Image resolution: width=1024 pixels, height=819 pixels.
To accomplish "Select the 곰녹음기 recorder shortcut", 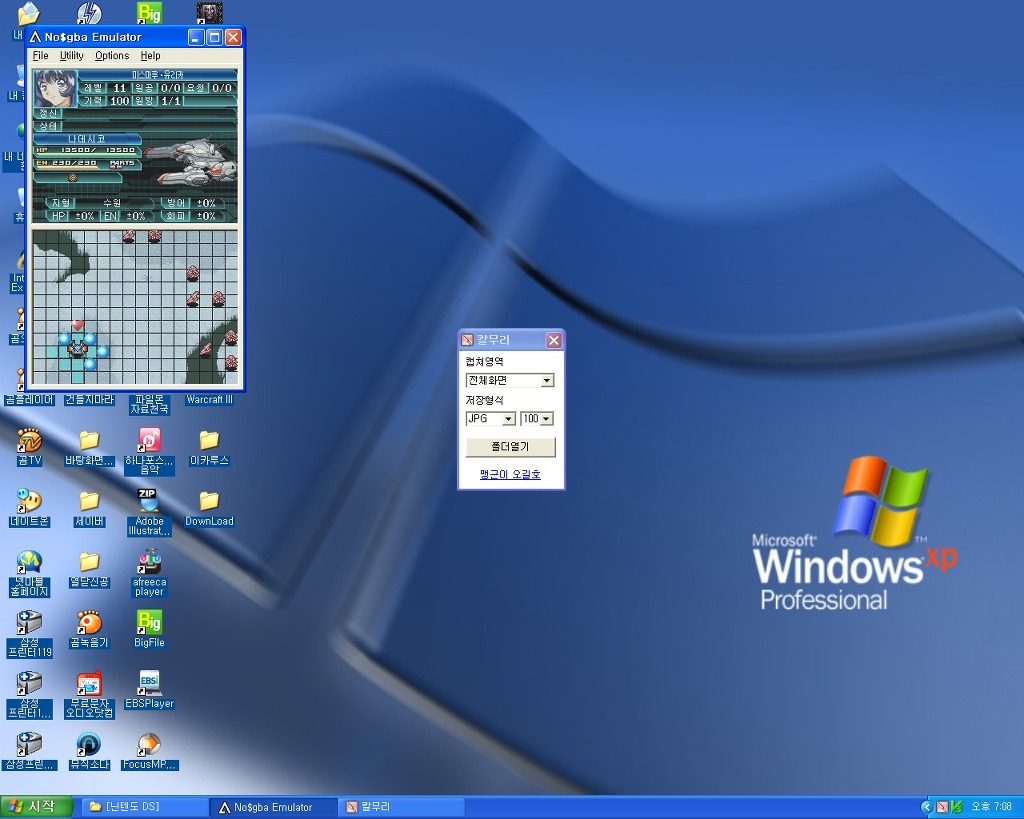I will [x=89, y=623].
